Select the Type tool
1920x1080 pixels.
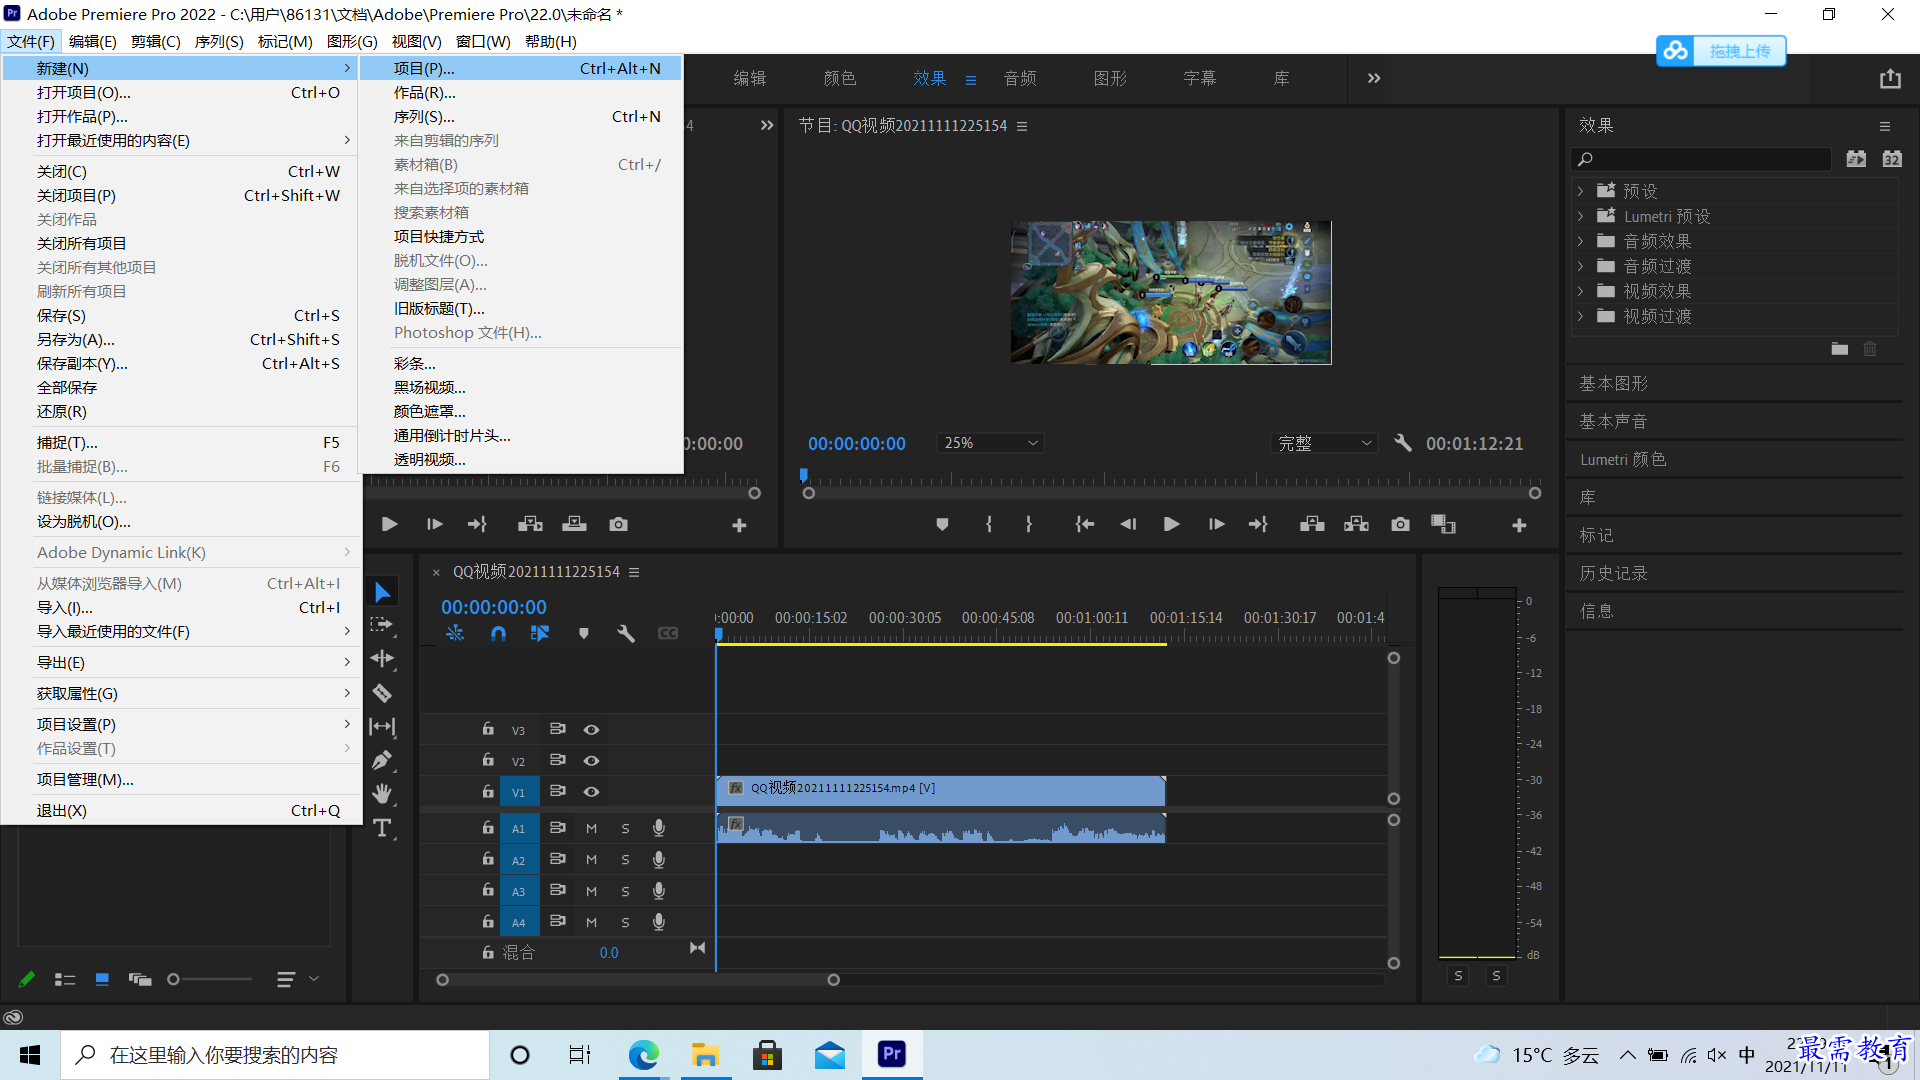[x=382, y=828]
